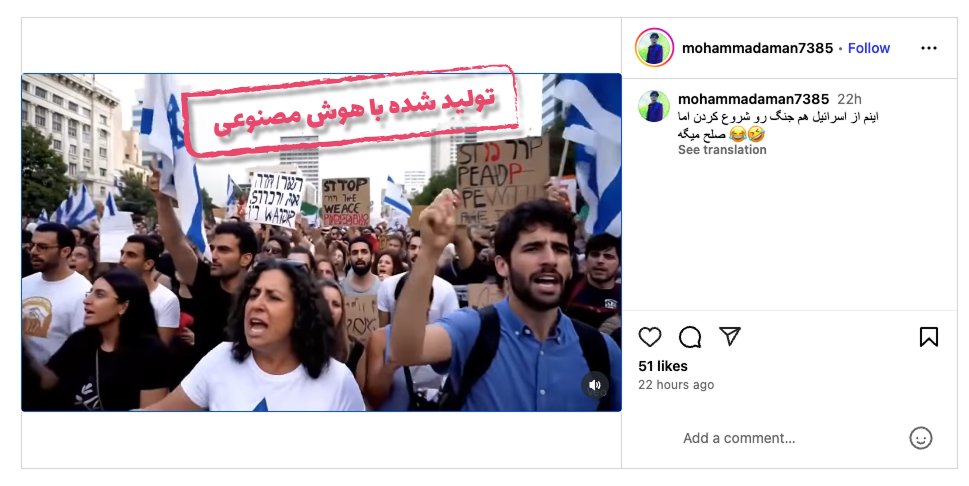Open mohammadaman7385 username in the post header
Image resolution: width=969 pixels, height=486 pixels.
757,48
